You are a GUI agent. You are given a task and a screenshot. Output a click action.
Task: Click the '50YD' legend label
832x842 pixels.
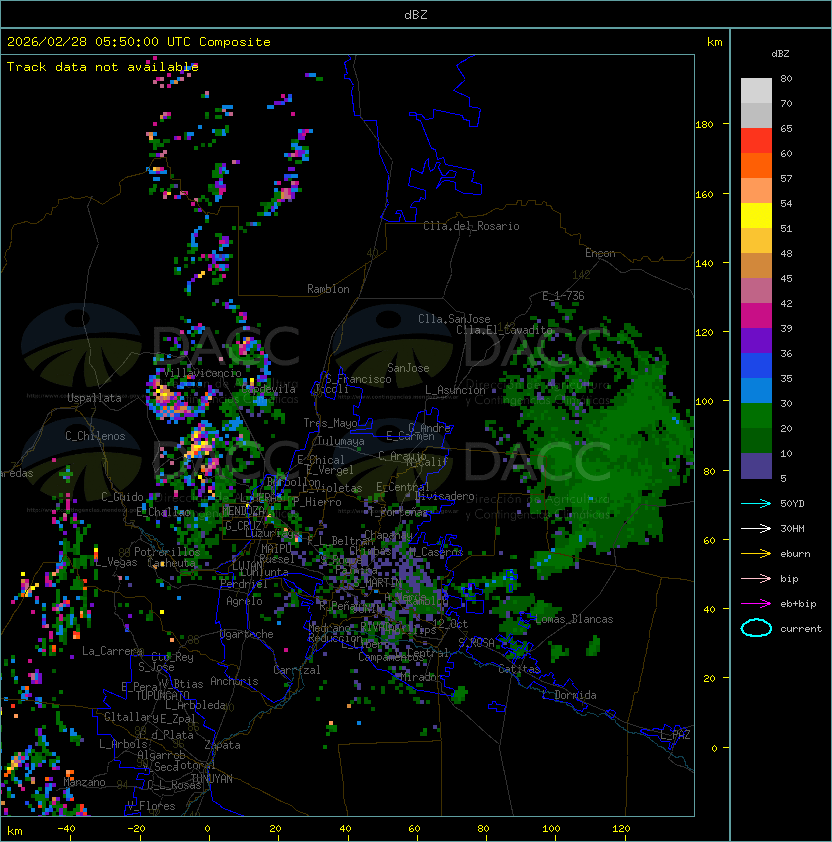click(x=792, y=504)
